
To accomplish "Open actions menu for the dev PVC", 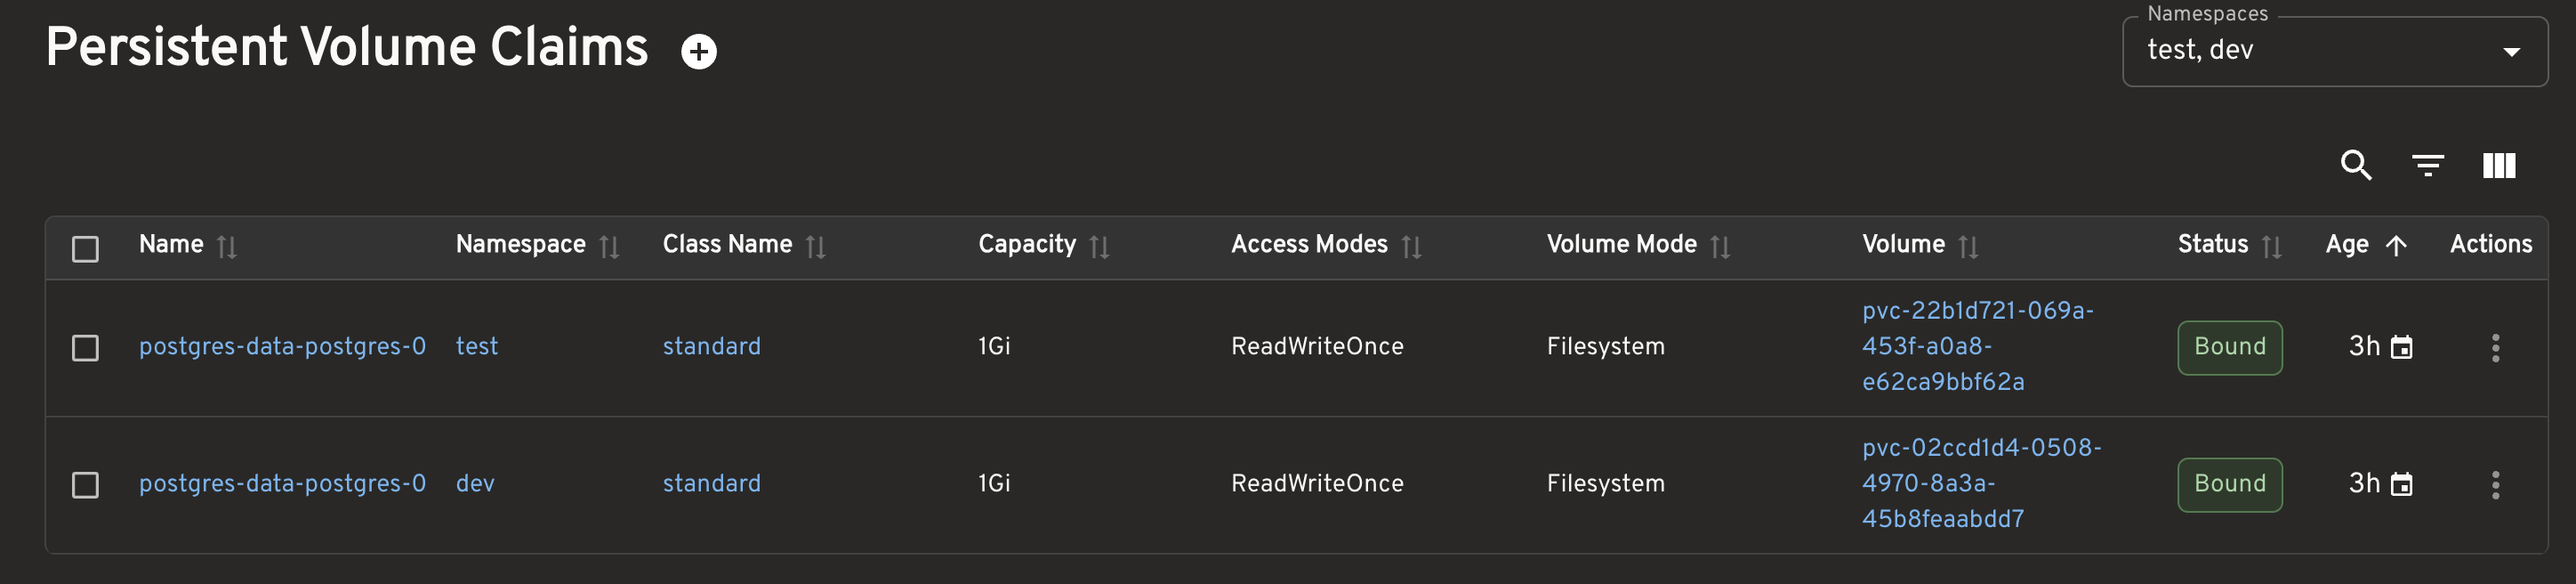I will pyautogui.click(x=2495, y=484).
